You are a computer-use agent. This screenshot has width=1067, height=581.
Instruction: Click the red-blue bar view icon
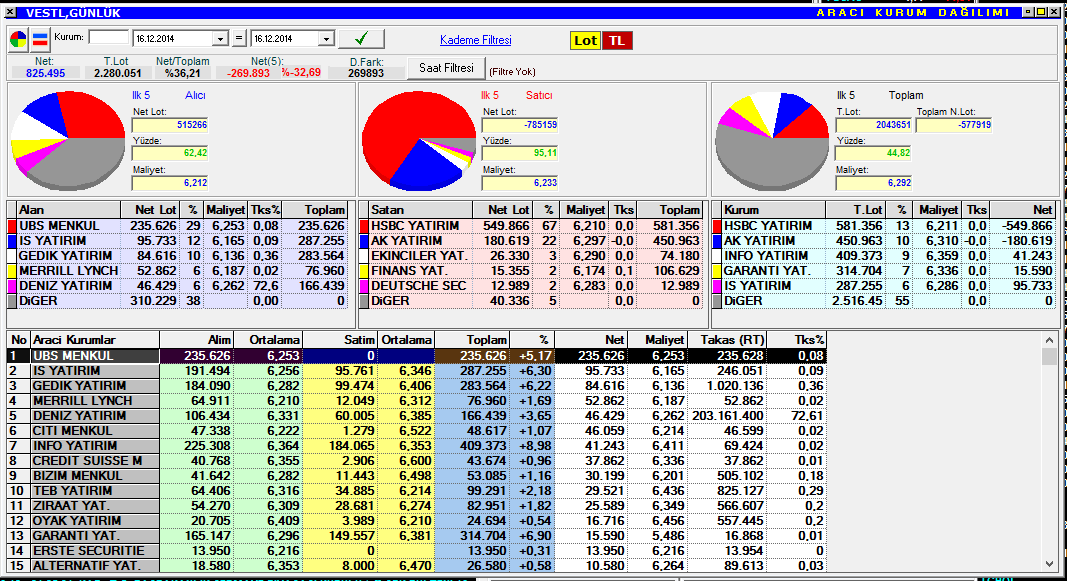(x=40, y=39)
